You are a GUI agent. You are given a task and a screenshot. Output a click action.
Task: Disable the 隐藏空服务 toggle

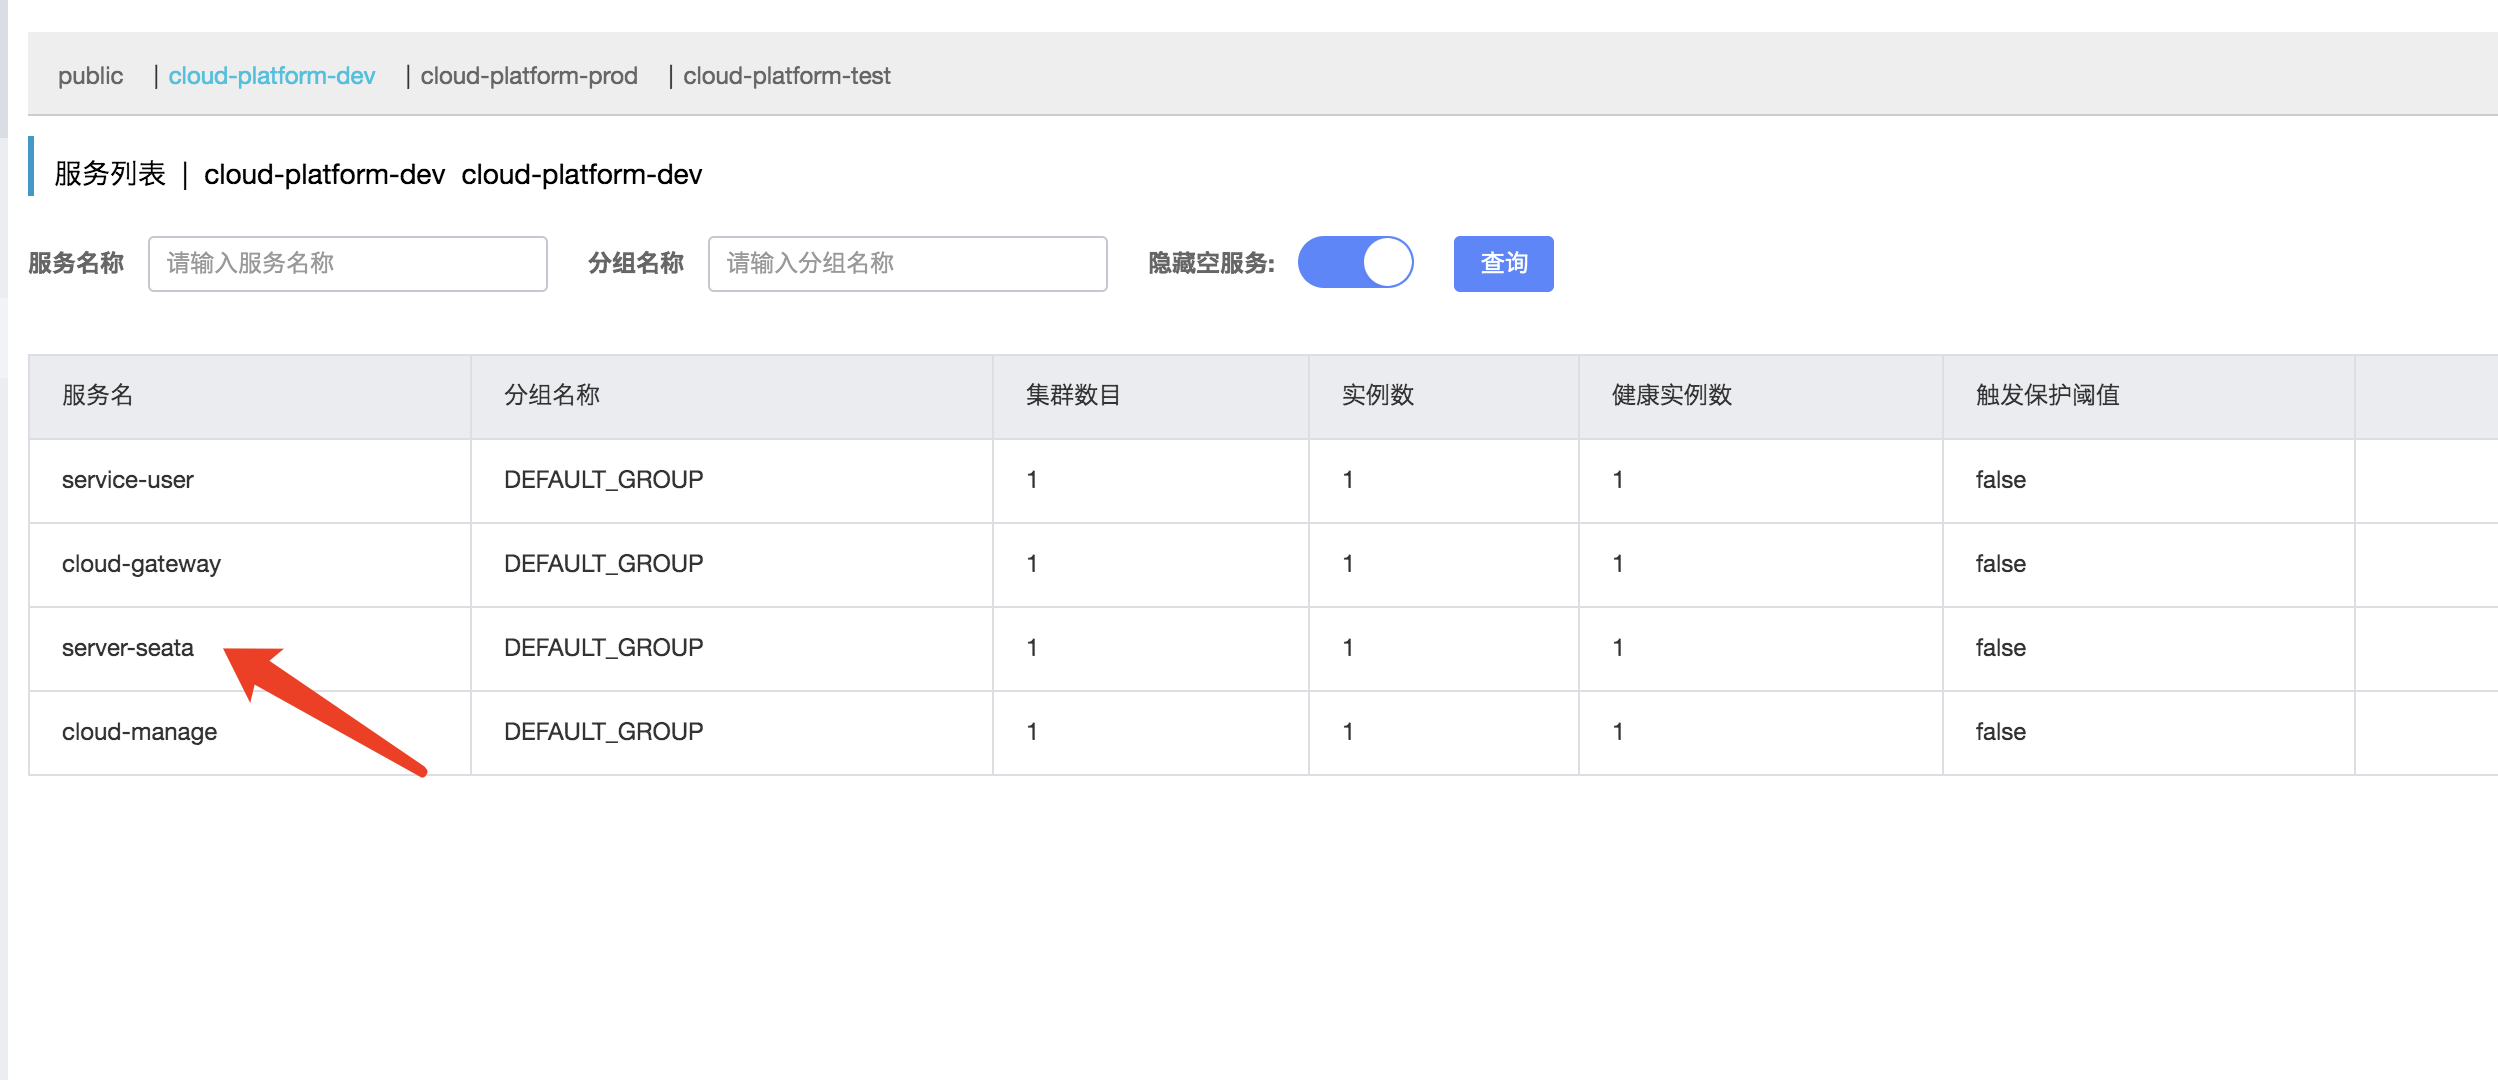(1355, 262)
